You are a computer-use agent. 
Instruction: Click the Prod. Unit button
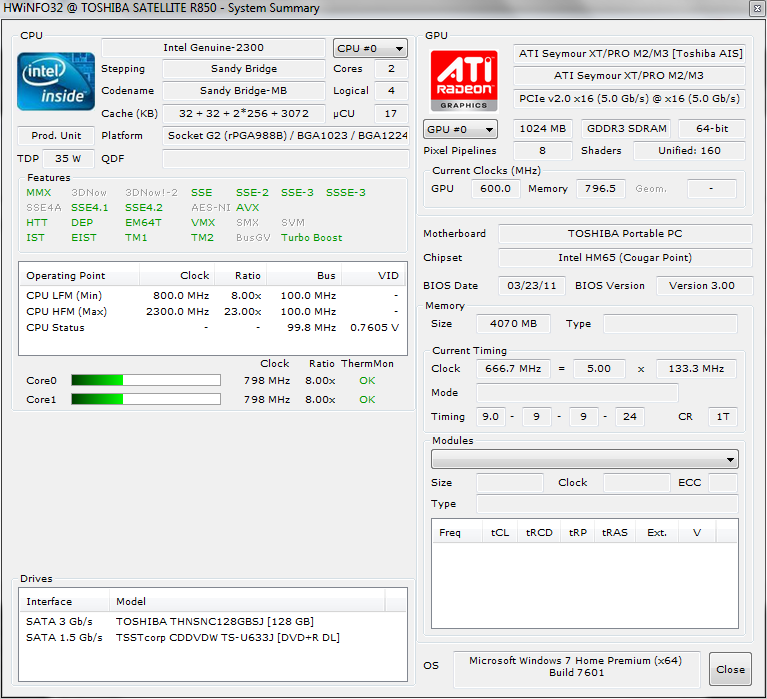56,135
